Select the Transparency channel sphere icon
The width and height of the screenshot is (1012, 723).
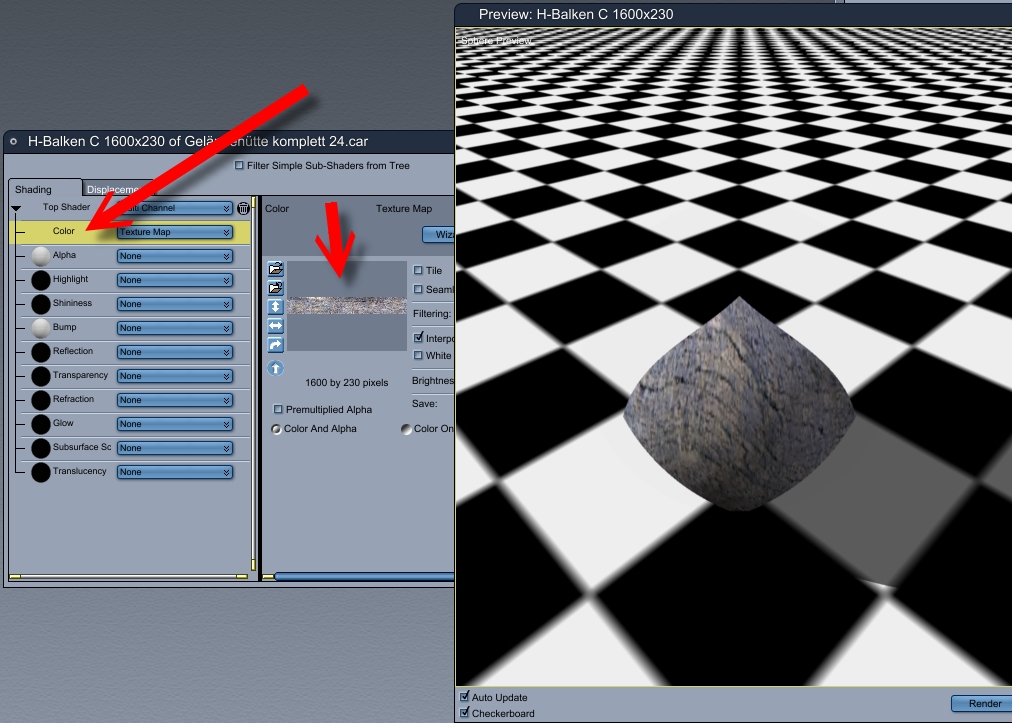pos(41,376)
